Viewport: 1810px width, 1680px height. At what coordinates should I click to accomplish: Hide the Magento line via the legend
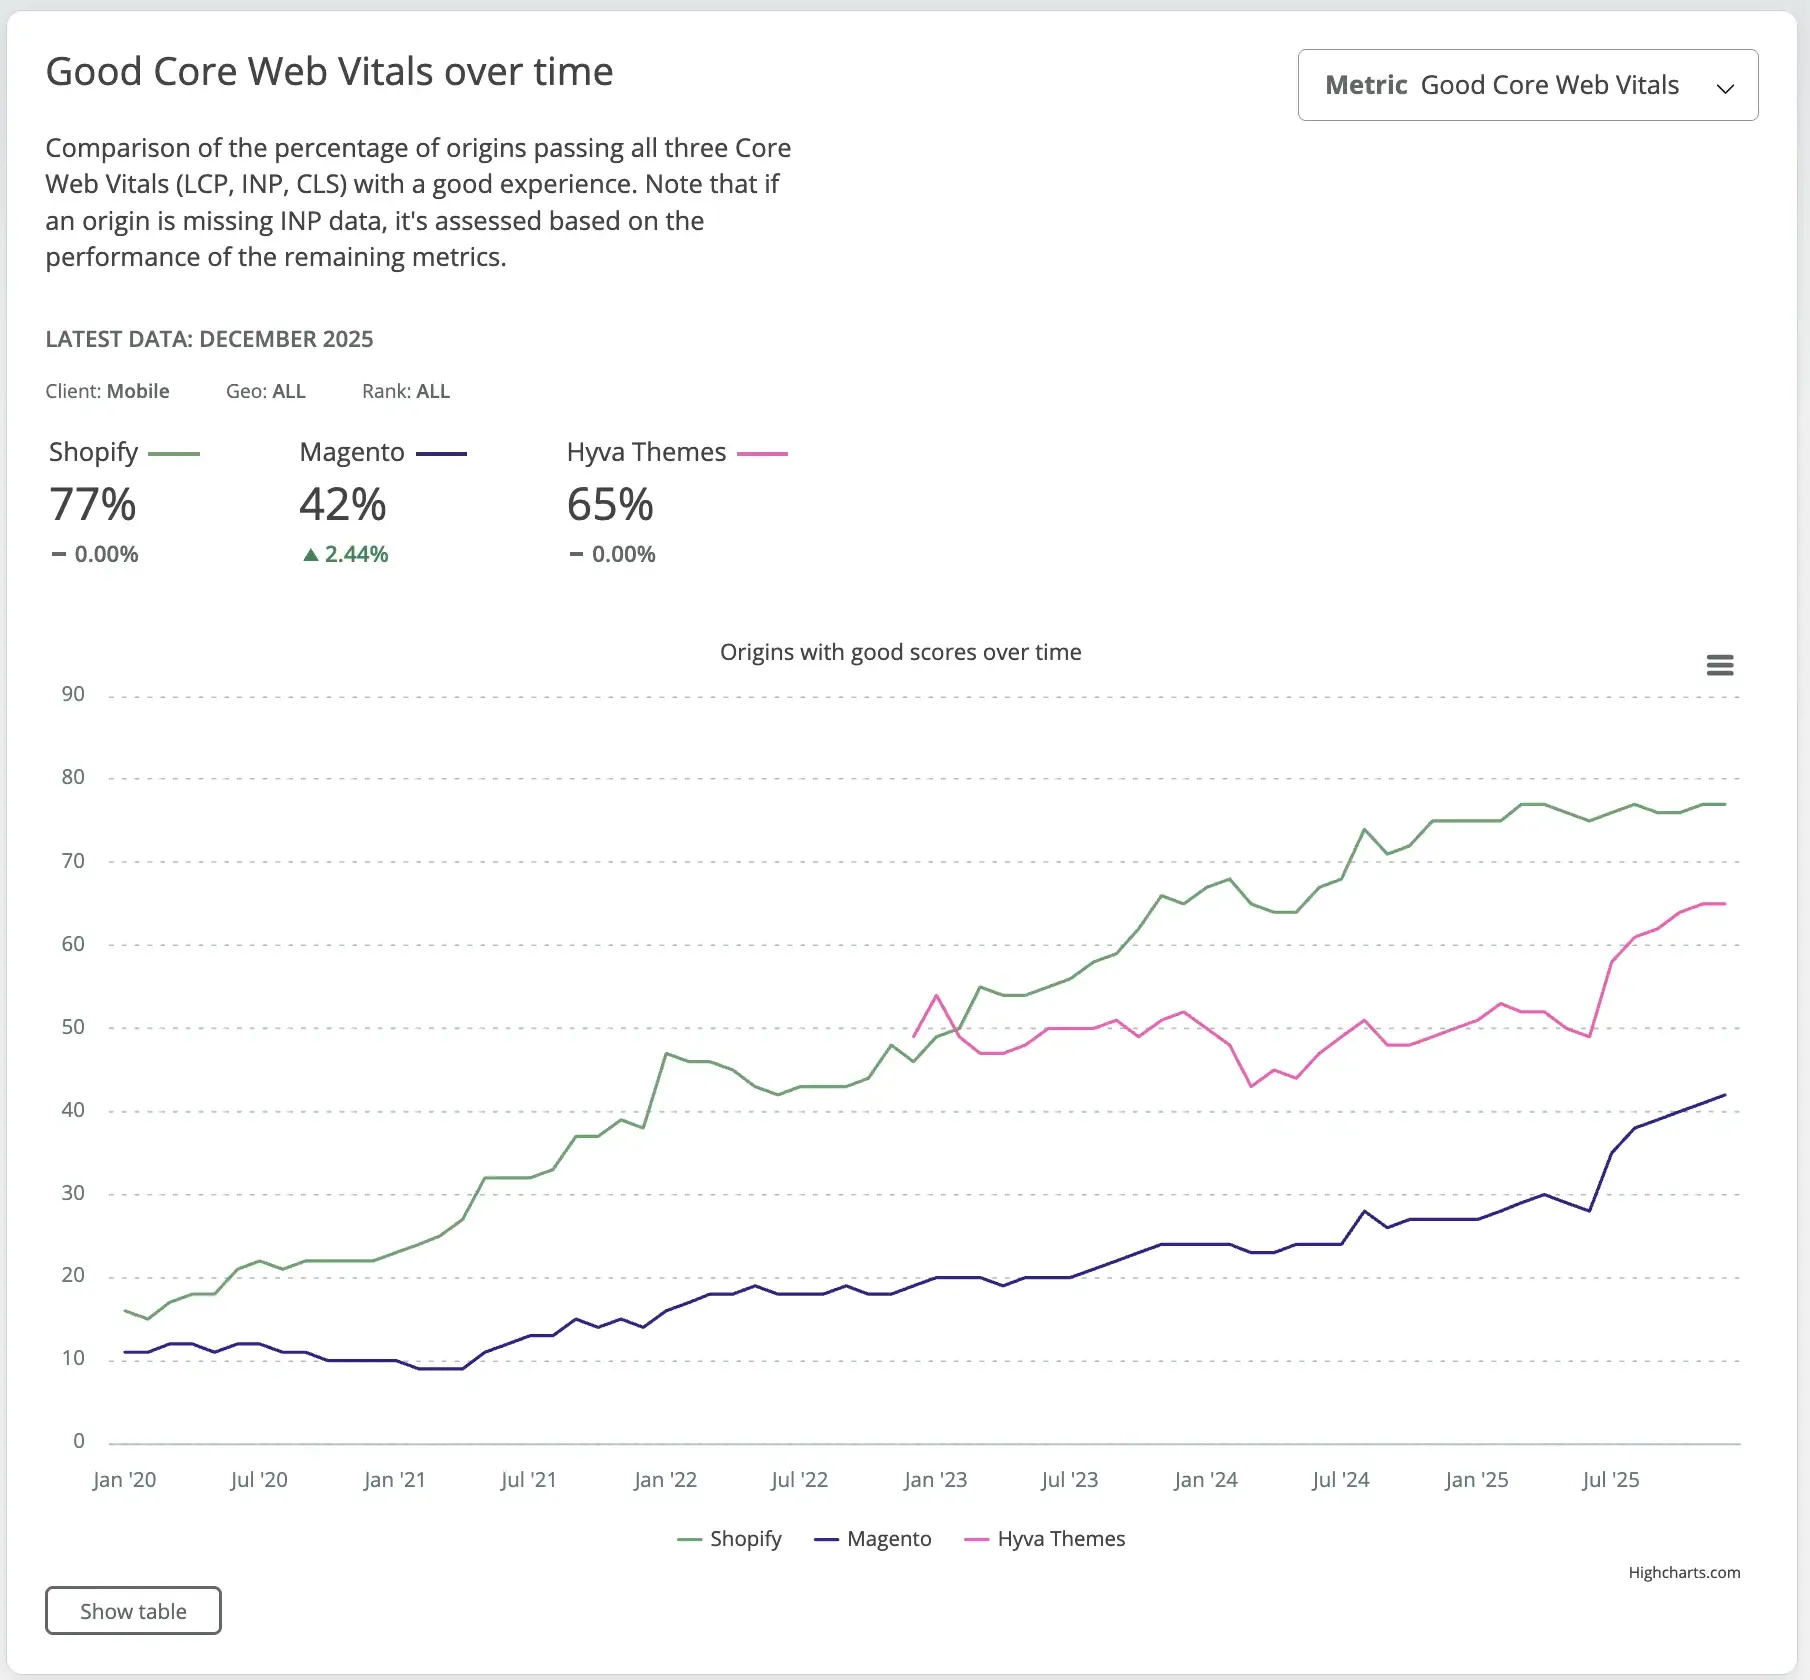point(875,1539)
